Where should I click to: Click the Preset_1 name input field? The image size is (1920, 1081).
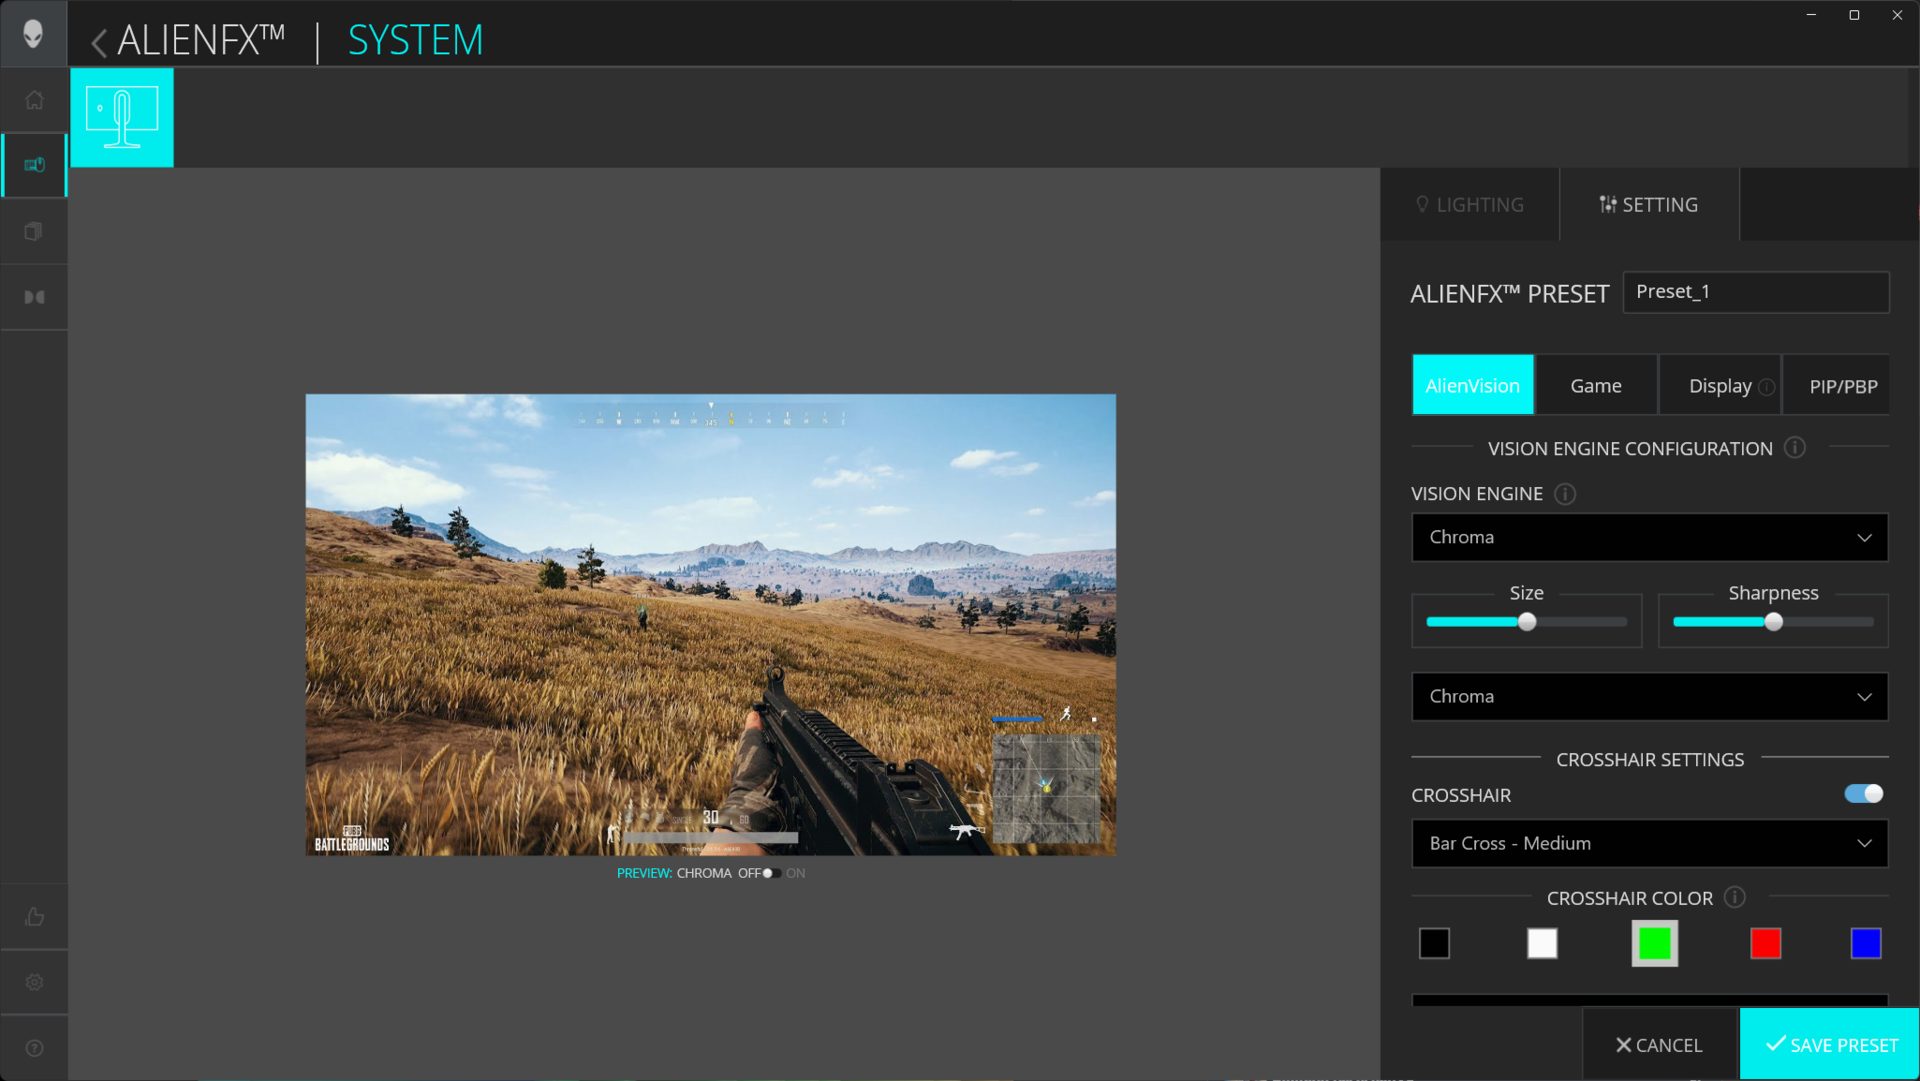point(1755,292)
